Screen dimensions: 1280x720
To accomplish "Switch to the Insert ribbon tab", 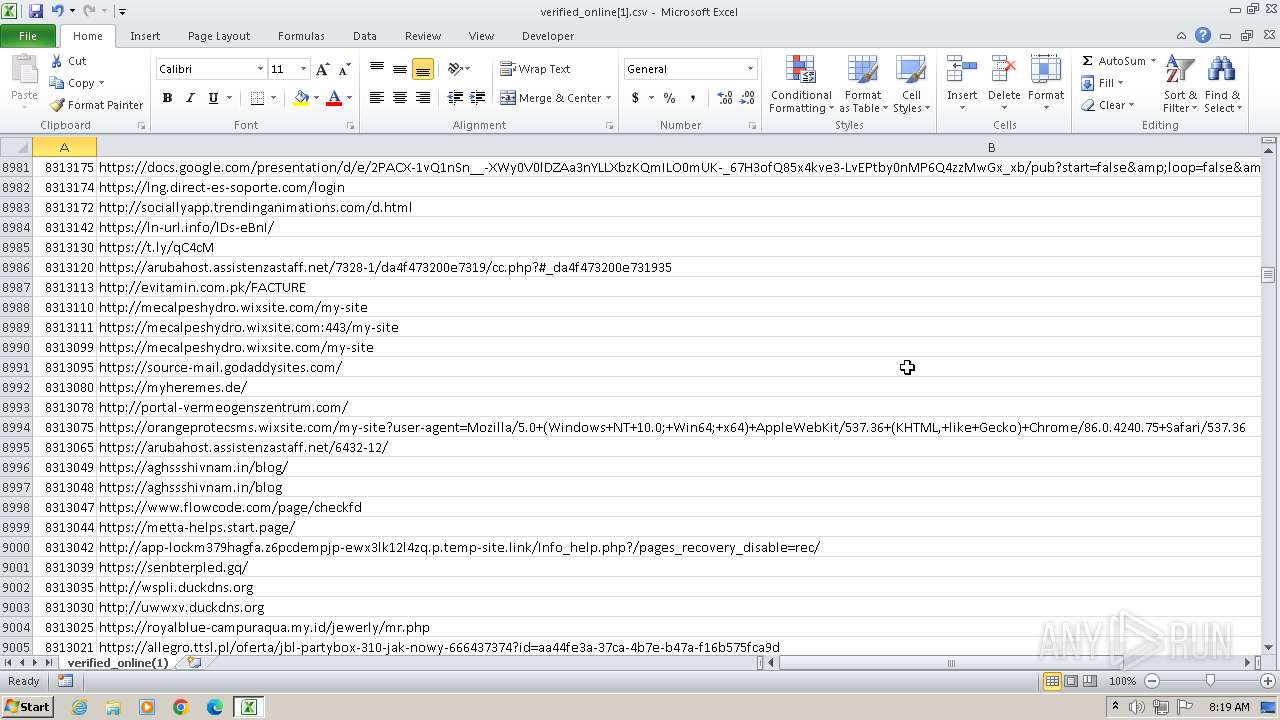I will pyautogui.click(x=145, y=36).
